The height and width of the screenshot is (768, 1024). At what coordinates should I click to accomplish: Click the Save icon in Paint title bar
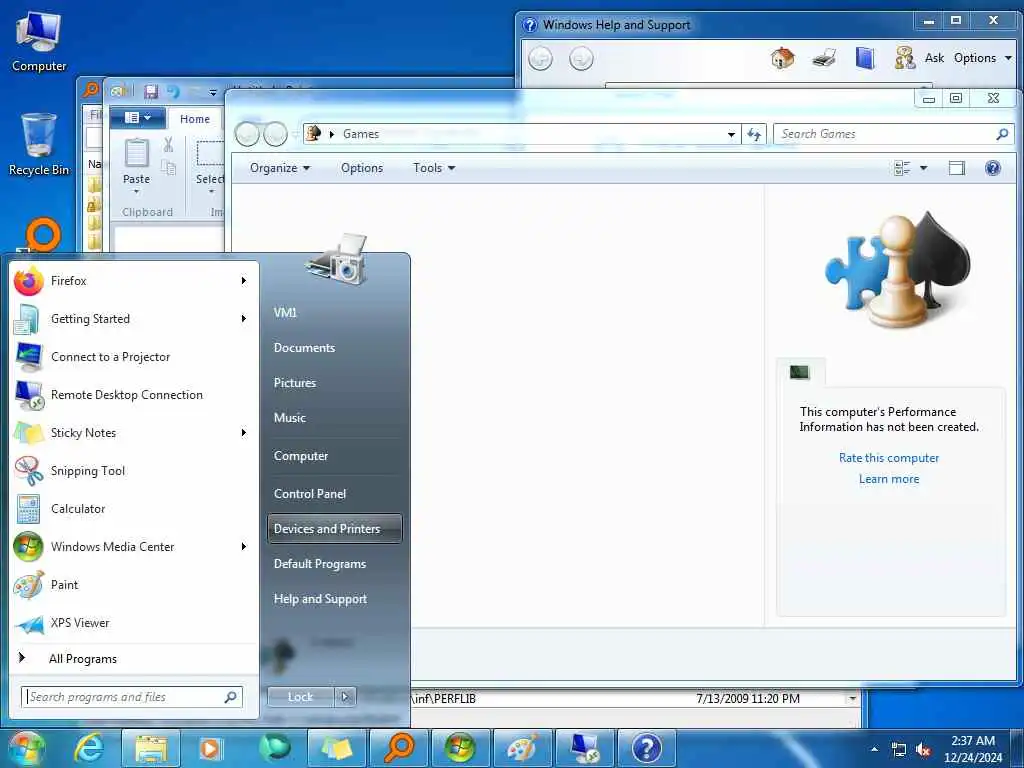point(151,91)
